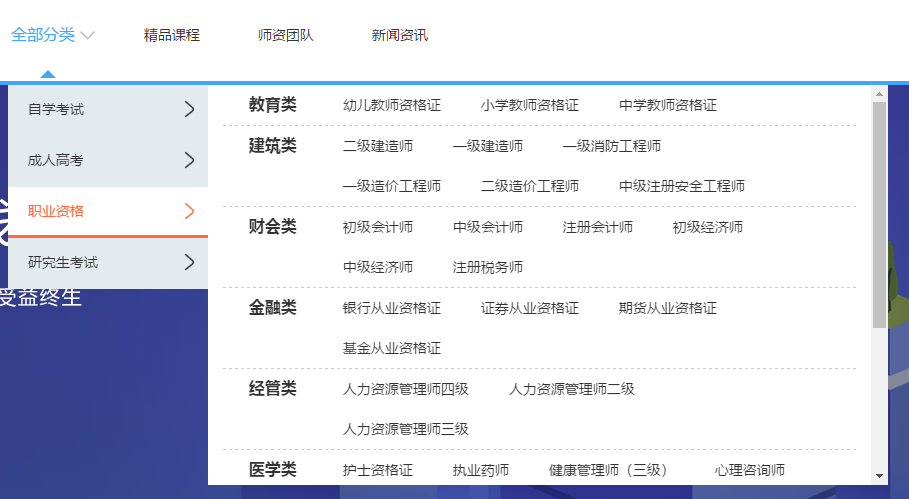Screen dimensions: 909x499
Task: Open 人力资源管理师四级 link
Action: [x=406, y=389]
